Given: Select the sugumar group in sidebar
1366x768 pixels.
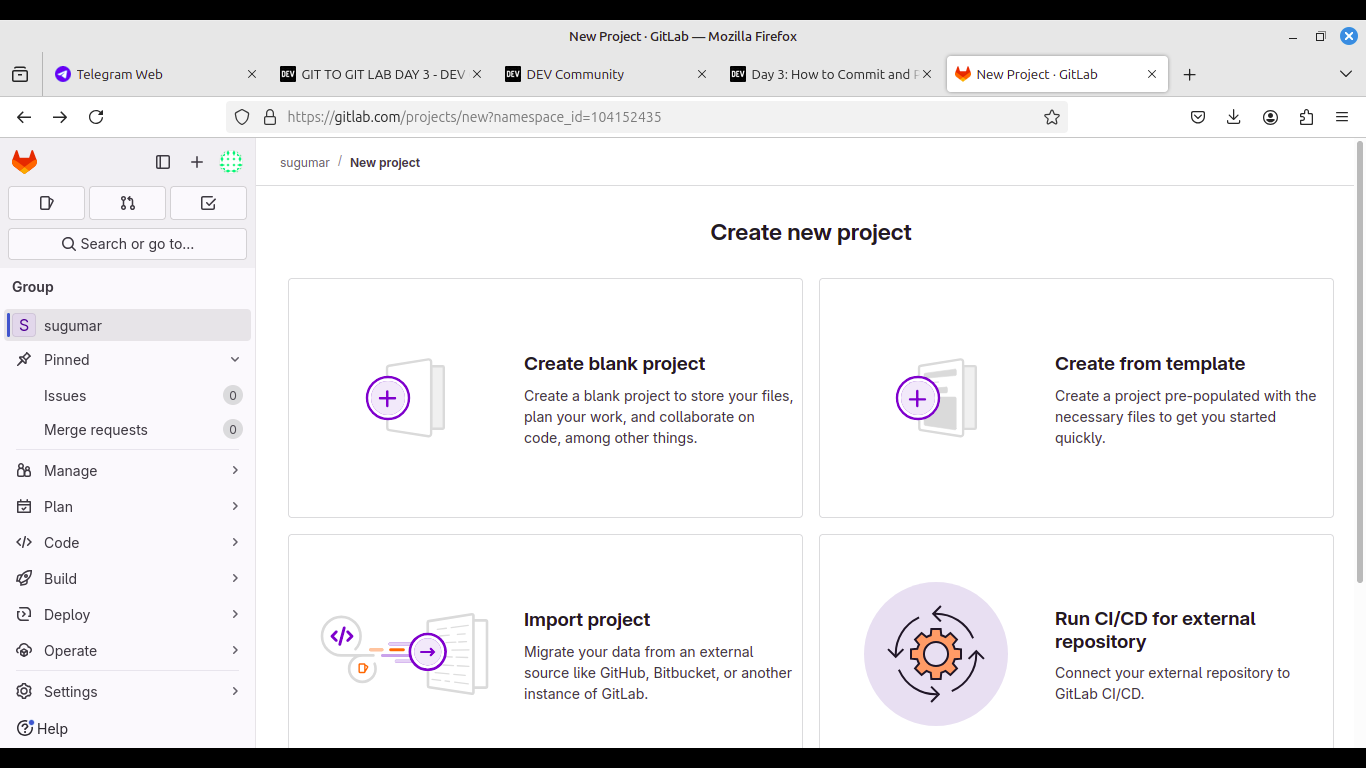Looking at the screenshot, I should point(127,325).
